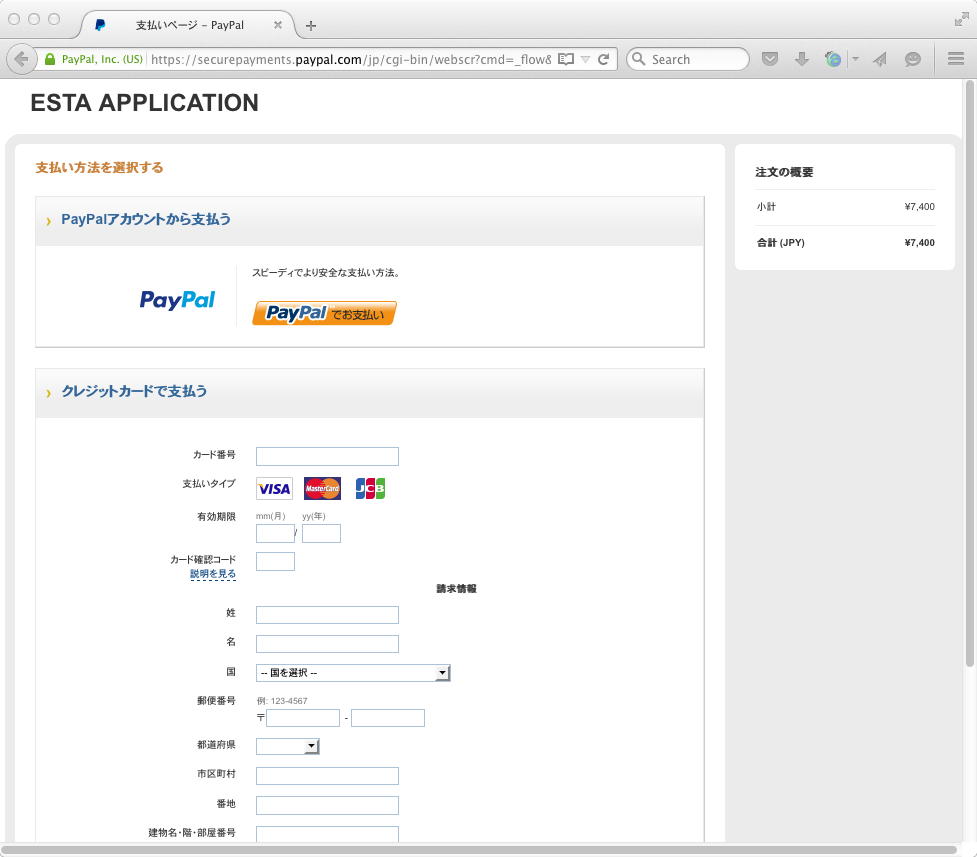This screenshot has height=857, width=977.
Task: Click the PayPal logo image
Action: pos(177,300)
